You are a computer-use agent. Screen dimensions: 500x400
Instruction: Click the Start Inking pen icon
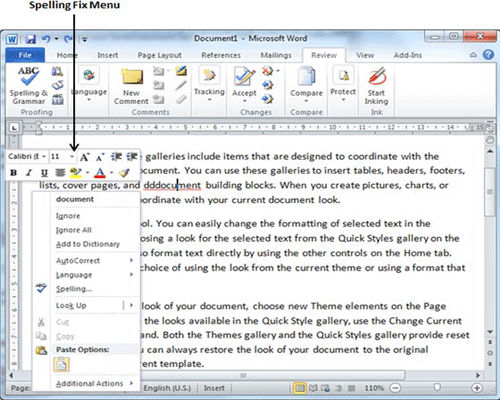tap(377, 76)
